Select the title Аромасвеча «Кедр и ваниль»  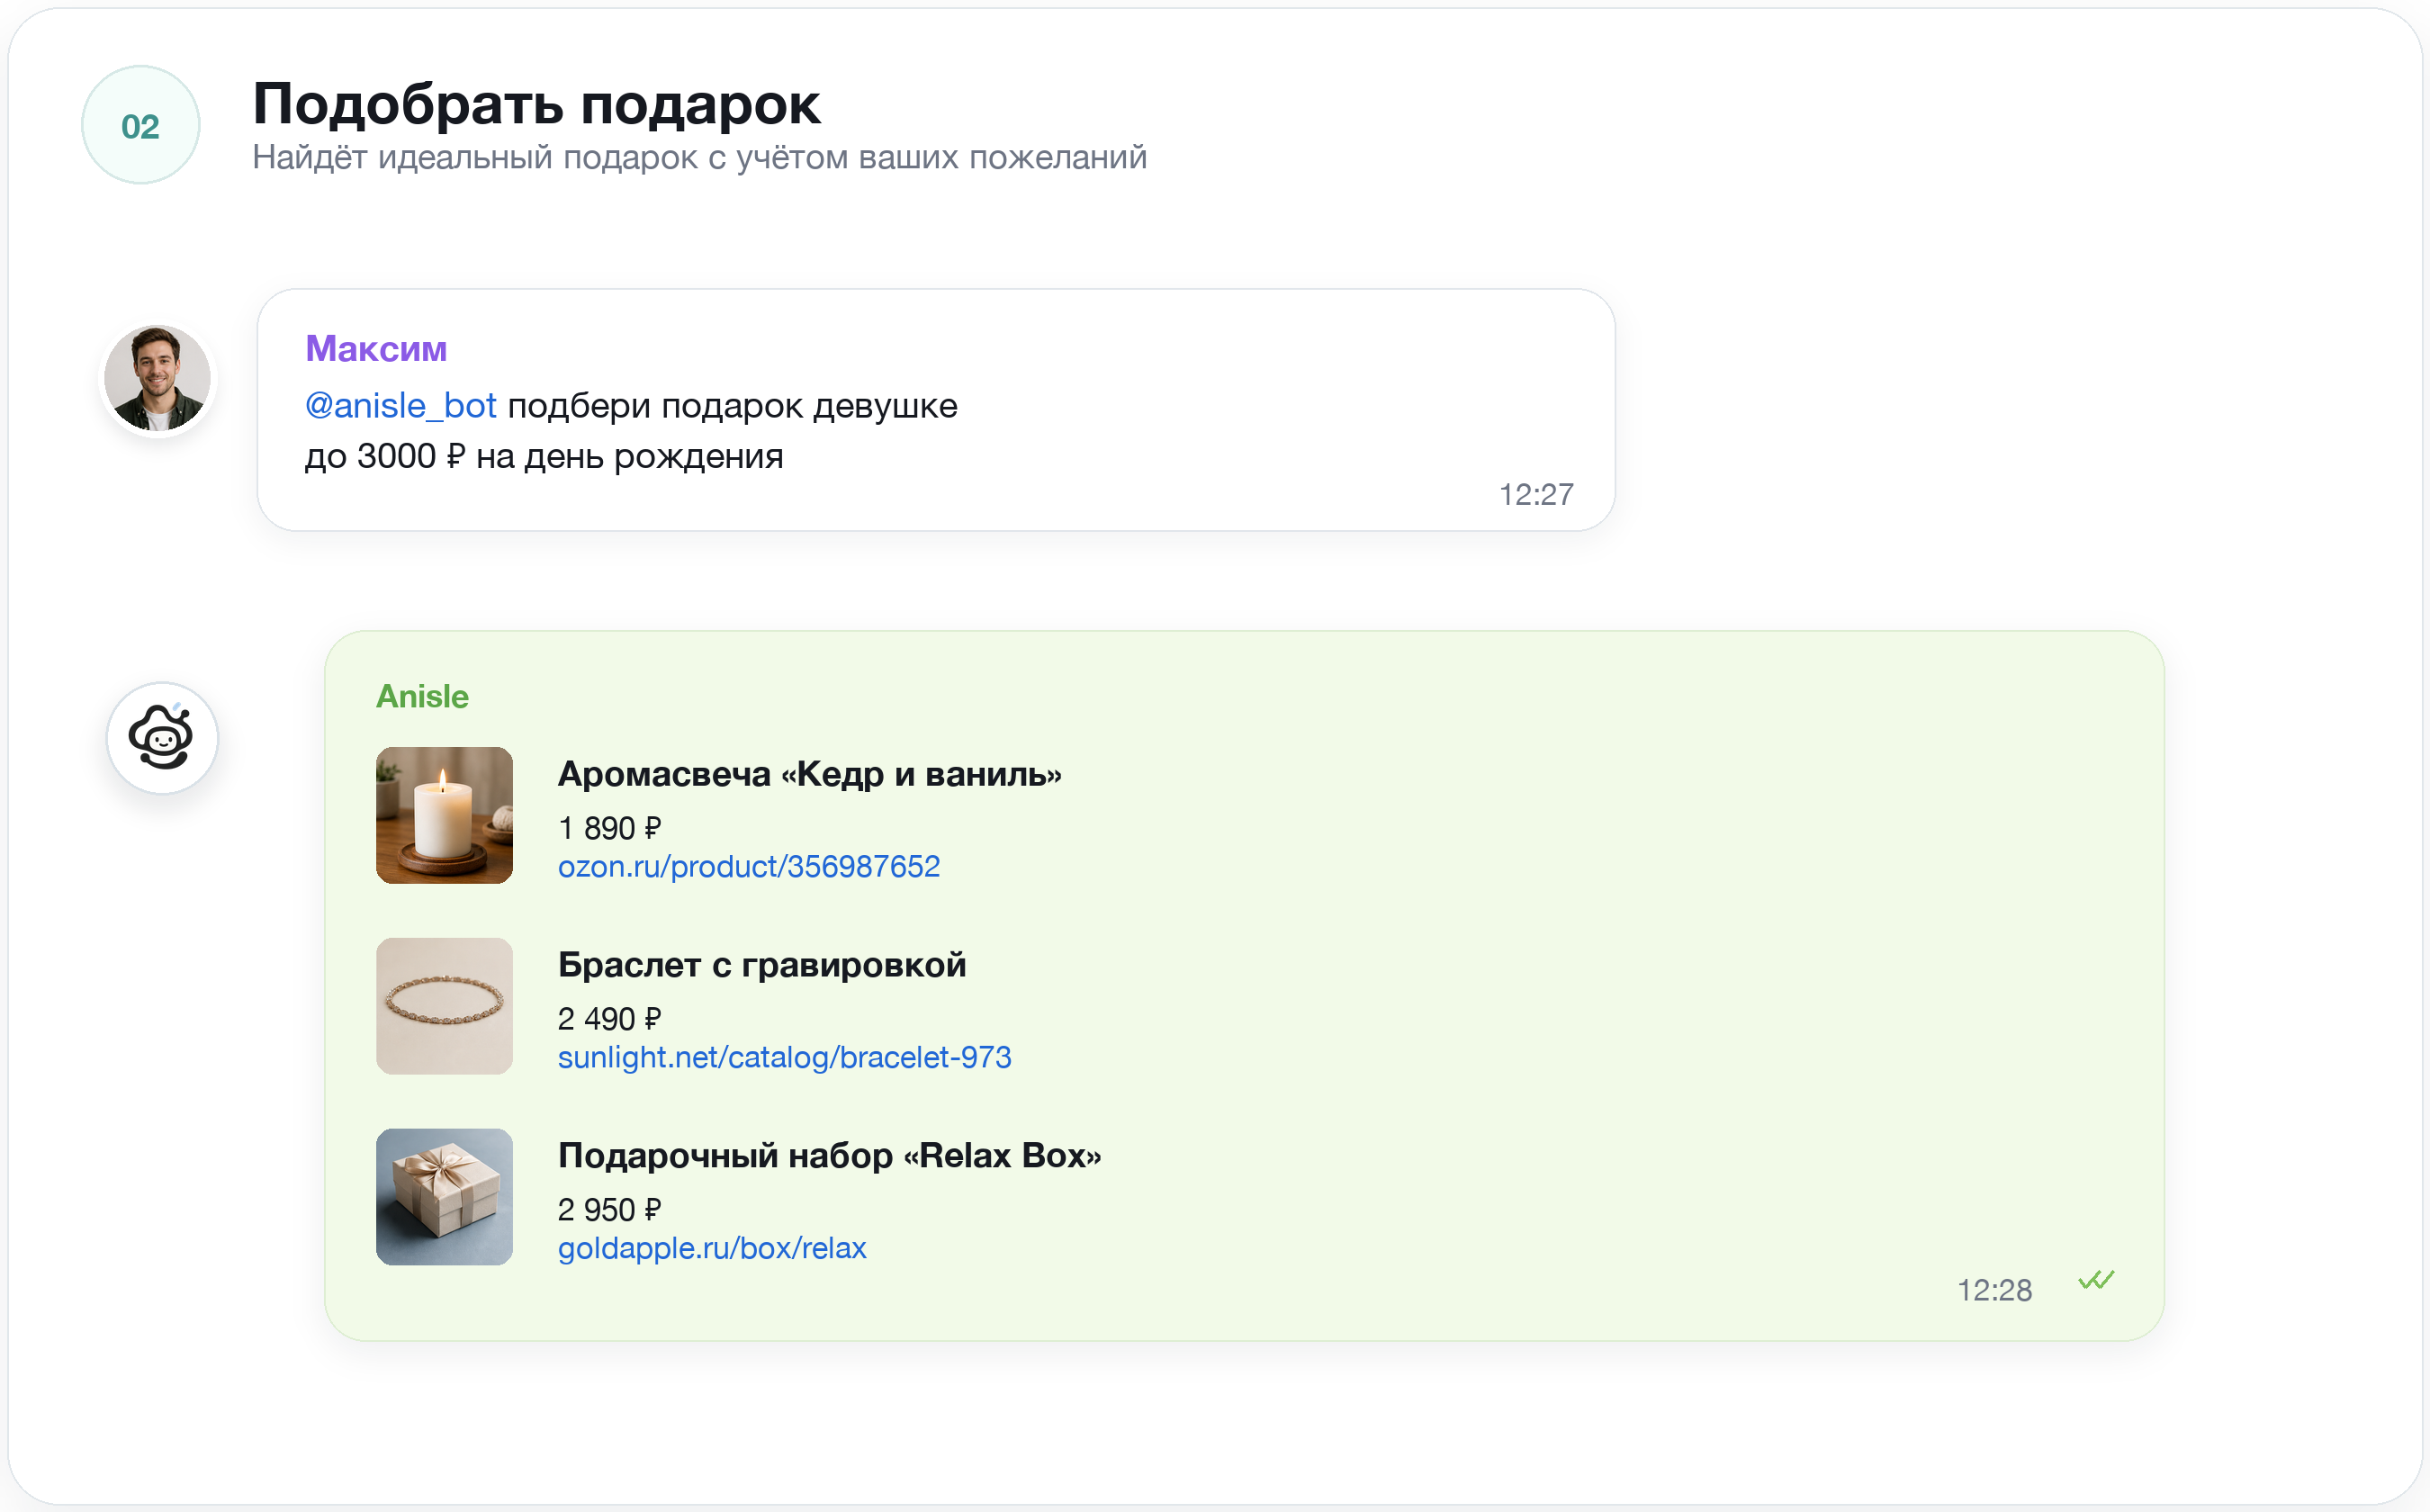809,774
